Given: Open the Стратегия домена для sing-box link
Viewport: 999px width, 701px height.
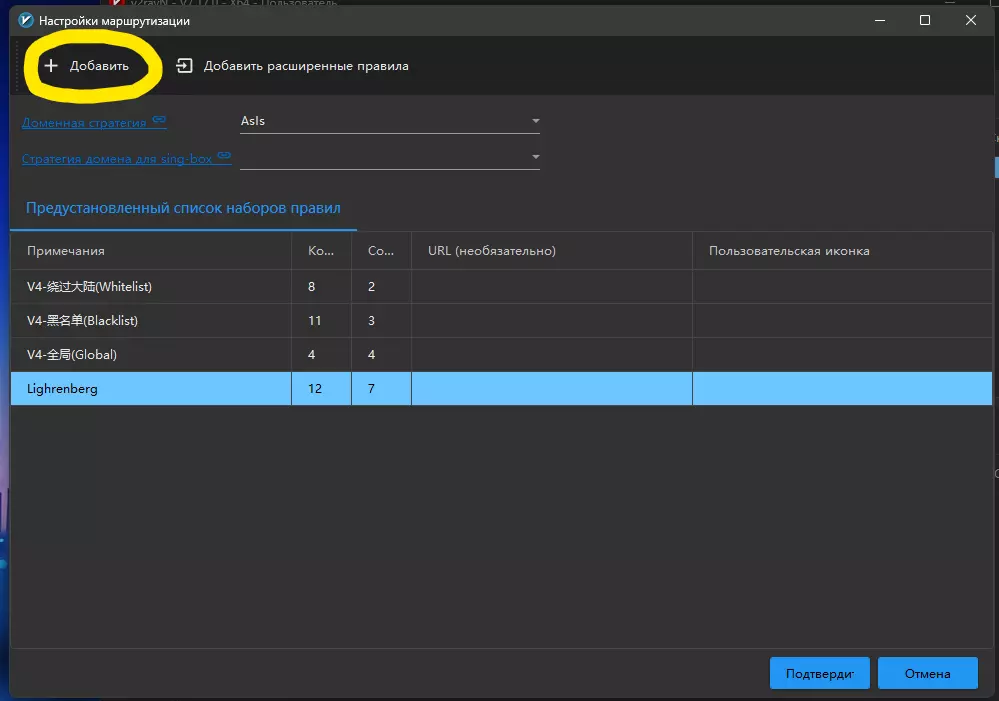Looking at the screenshot, I should (x=117, y=159).
